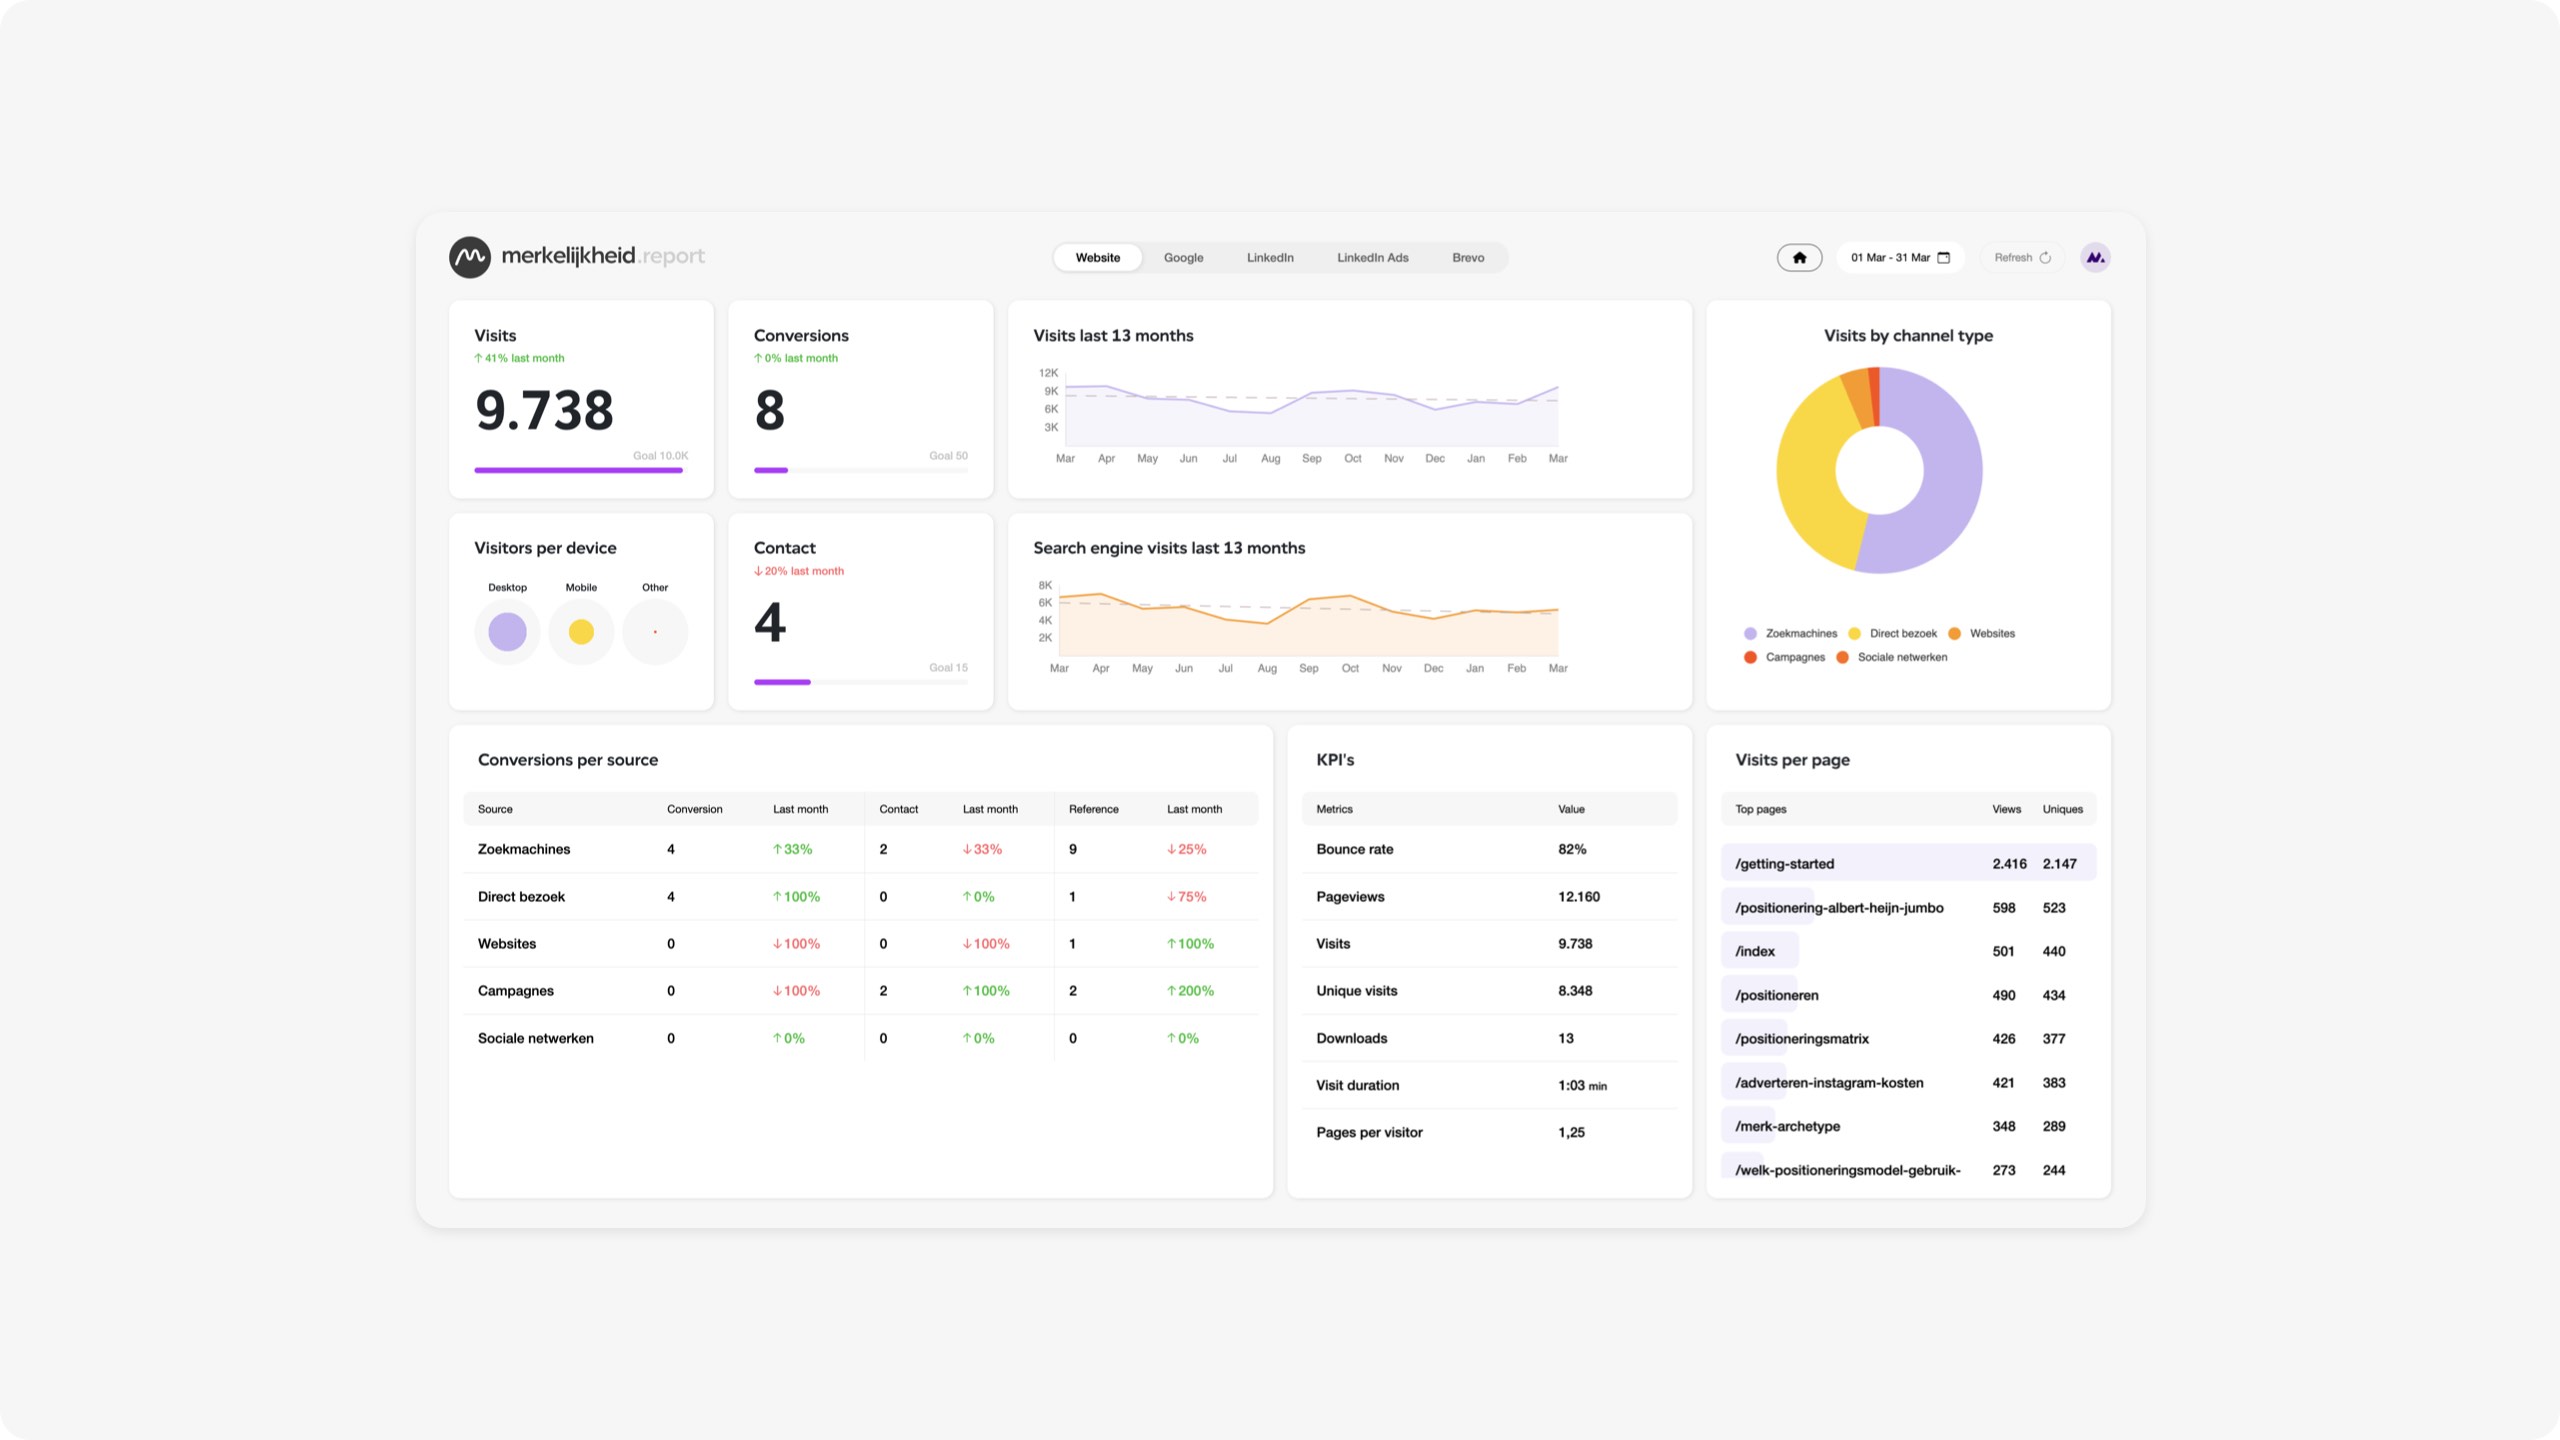This screenshot has width=2560, height=1440.
Task: Click the Conversion column header
Action: (x=694, y=809)
